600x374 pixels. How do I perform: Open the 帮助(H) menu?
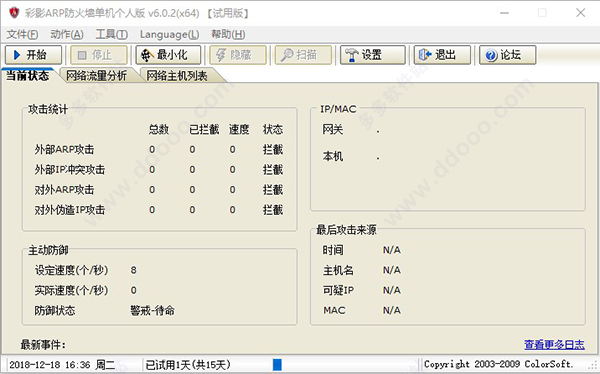click(228, 34)
